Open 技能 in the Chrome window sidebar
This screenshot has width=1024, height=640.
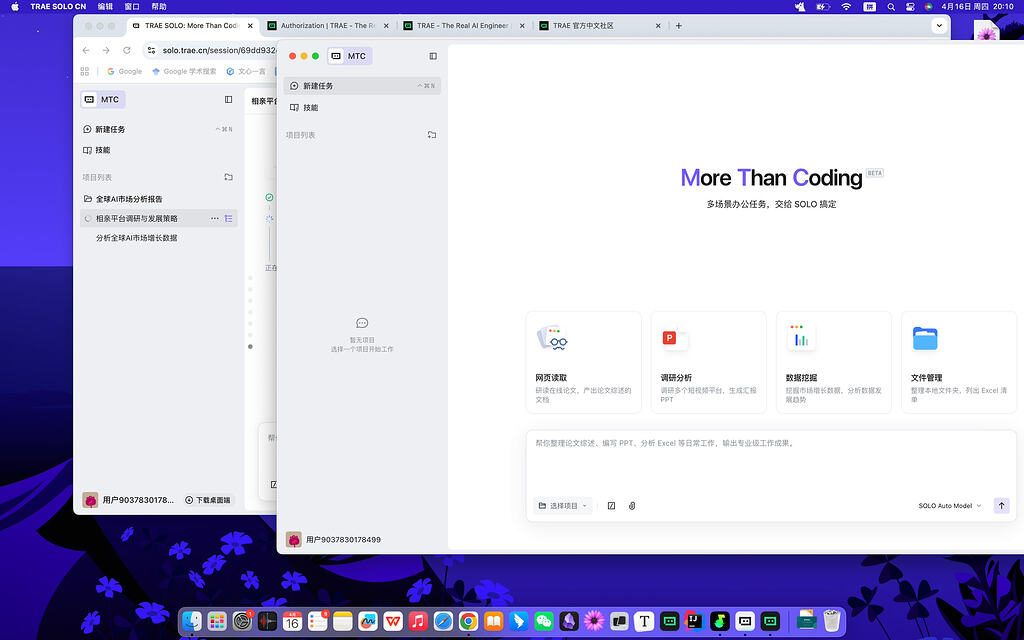[x=158, y=150]
